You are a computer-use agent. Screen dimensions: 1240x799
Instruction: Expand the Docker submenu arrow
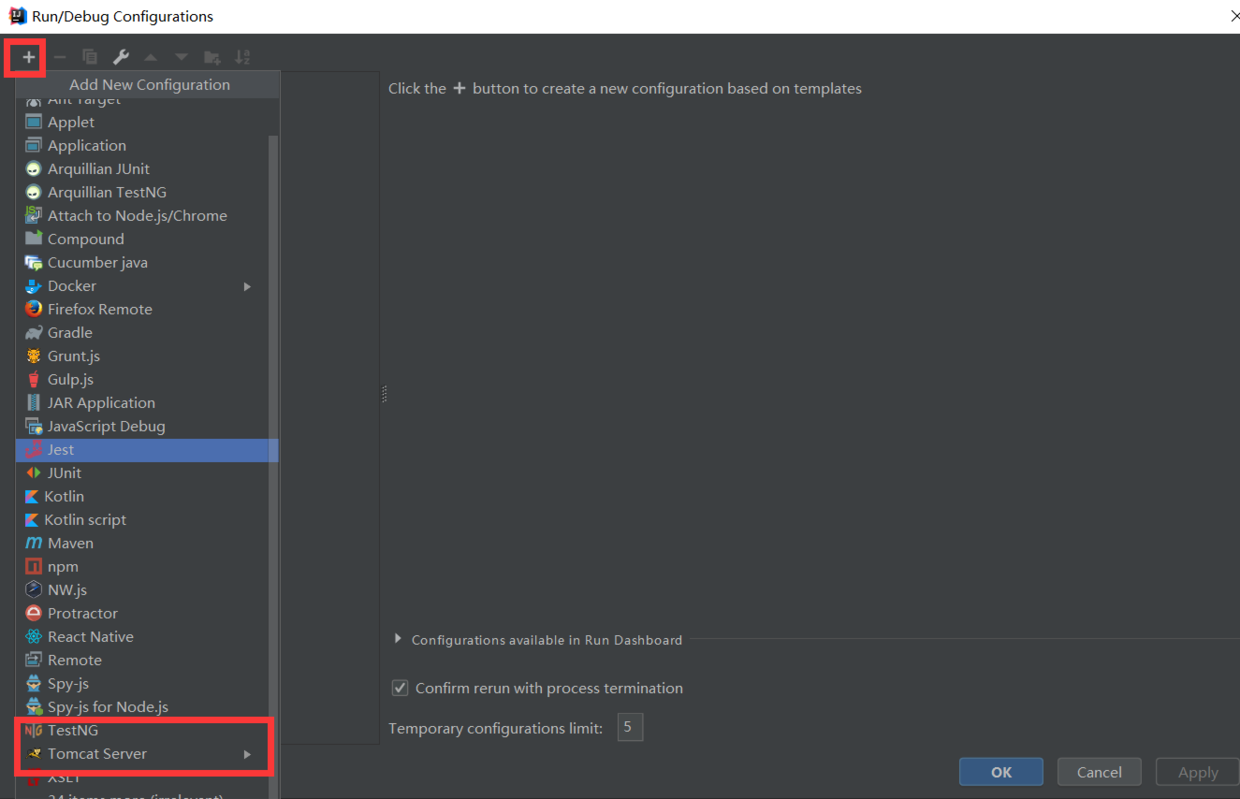pyautogui.click(x=247, y=286)
